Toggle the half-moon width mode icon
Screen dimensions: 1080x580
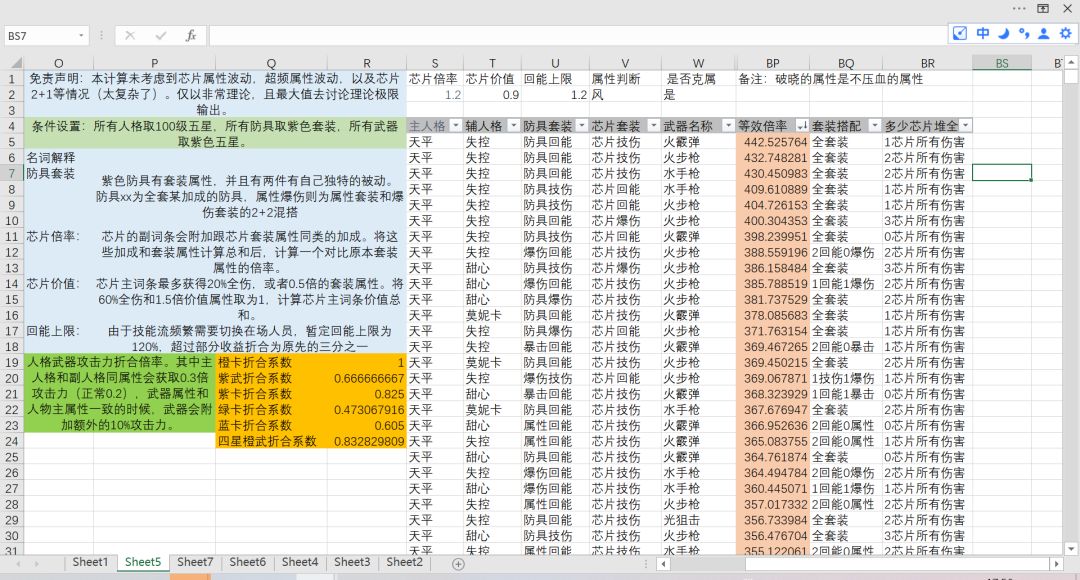(1004, 33)
